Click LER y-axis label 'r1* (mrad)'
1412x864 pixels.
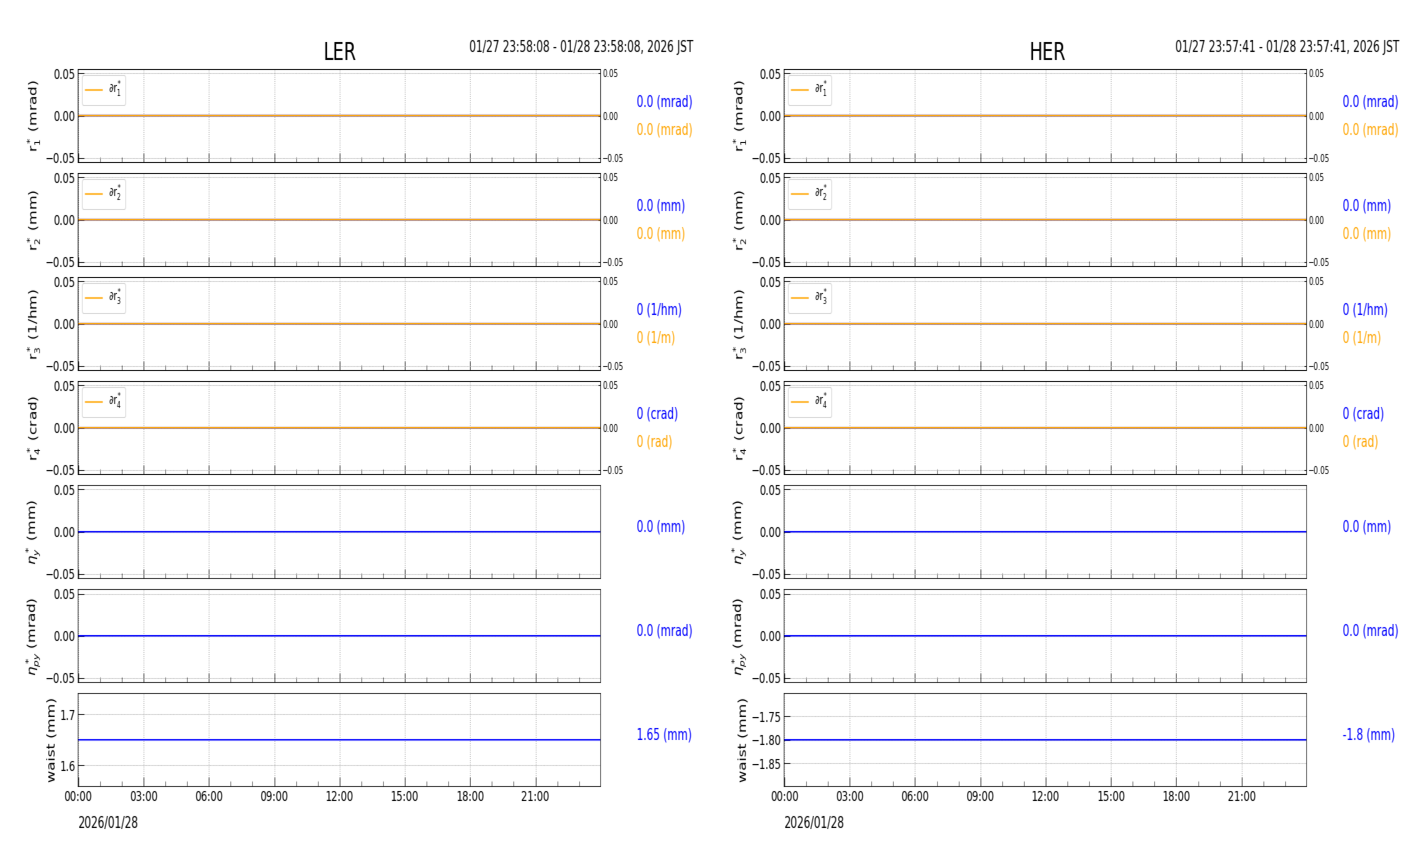pos(33,116)
